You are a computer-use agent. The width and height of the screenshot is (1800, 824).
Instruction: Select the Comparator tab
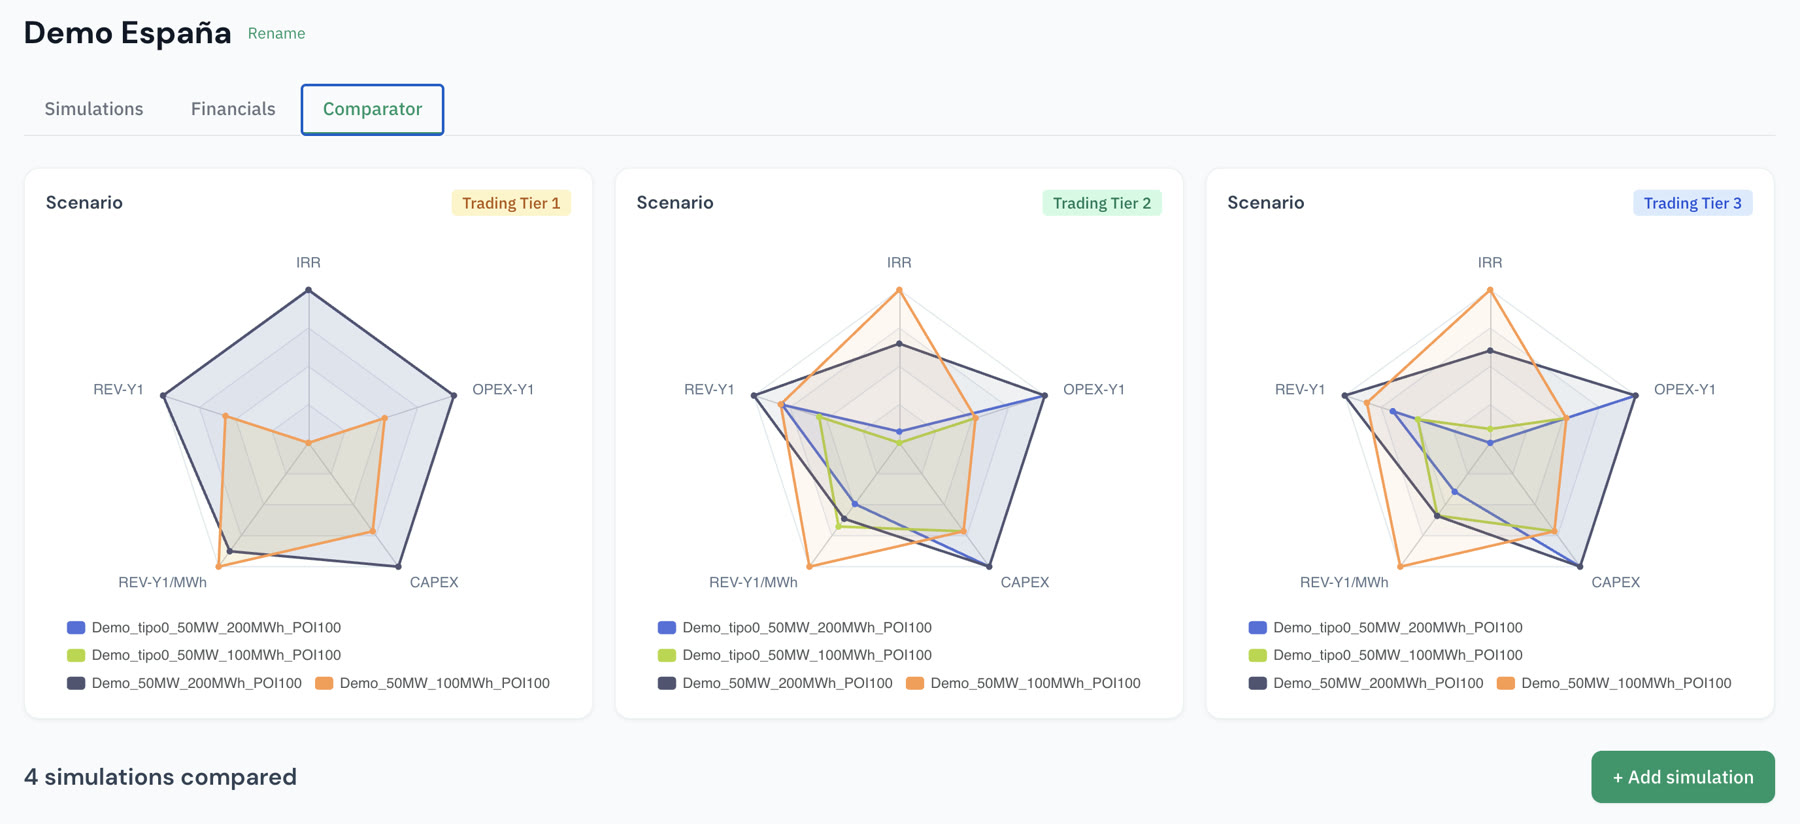(x=372, y=109)
